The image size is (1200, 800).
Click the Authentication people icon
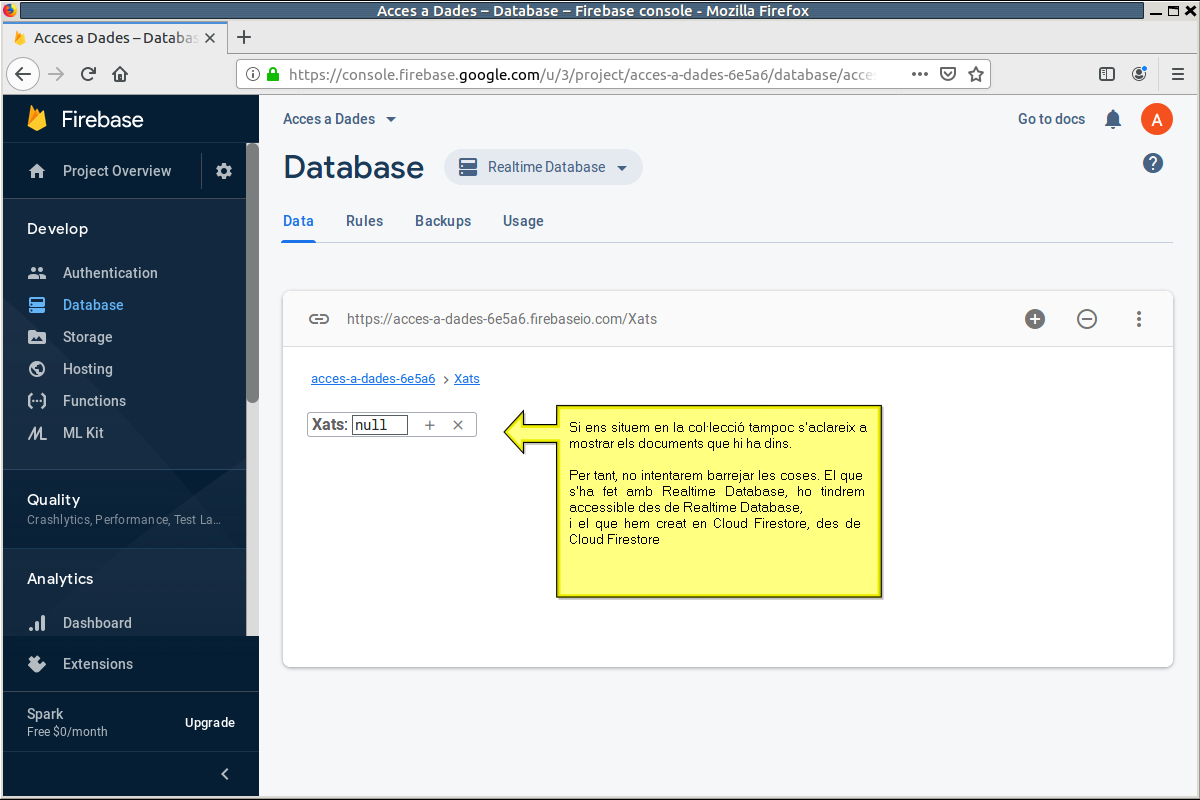point(37,273)
